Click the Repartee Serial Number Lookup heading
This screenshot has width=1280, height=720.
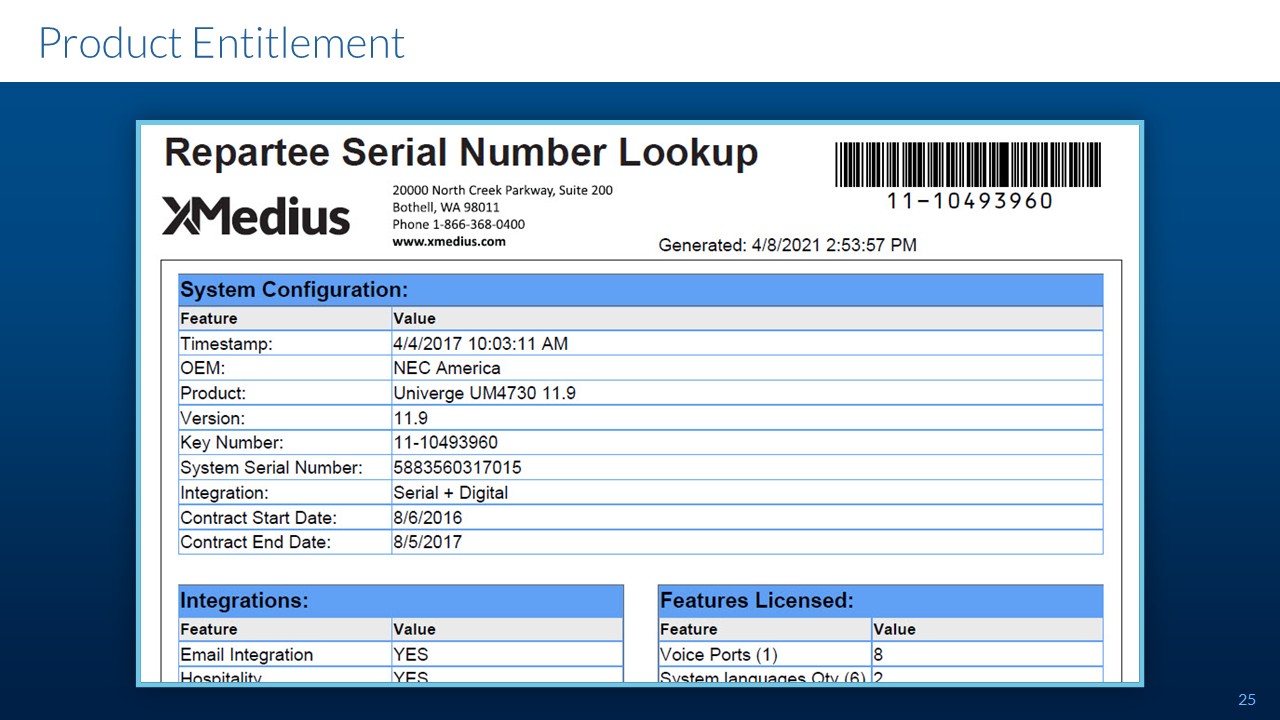click(x=461, y=153)
